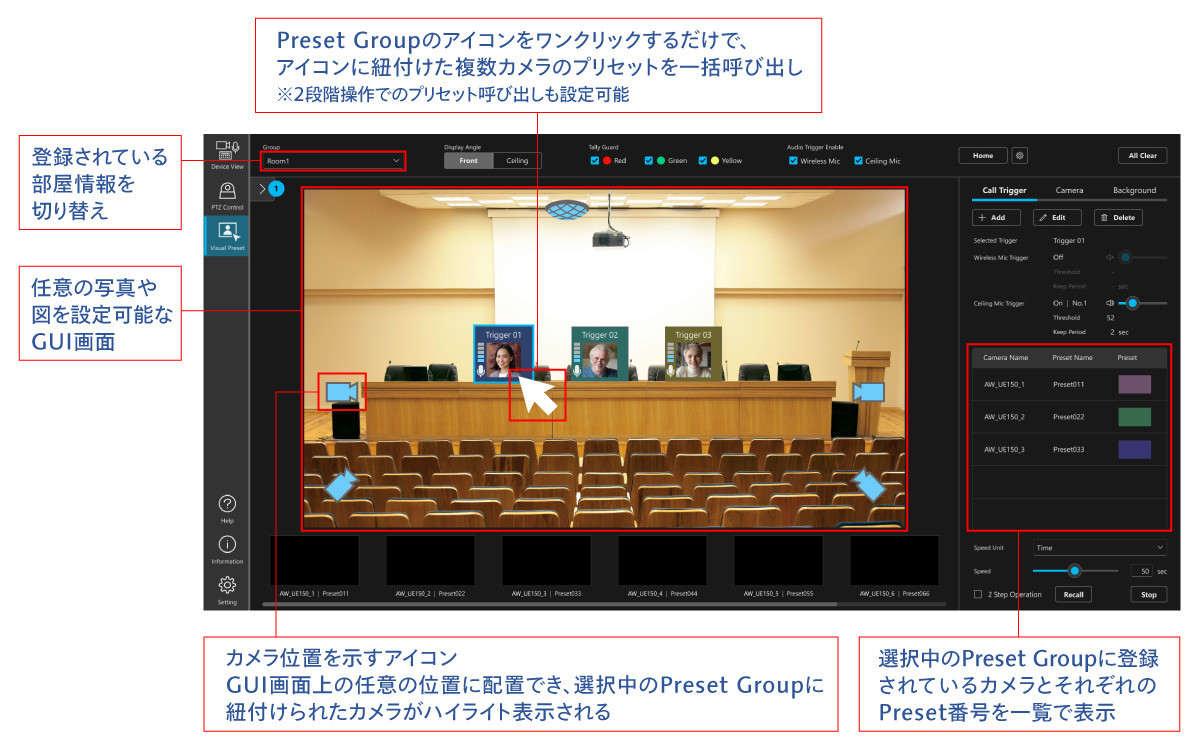
Task: Expand the Speed Unit Time dropdown
Action: point(1099,548)
